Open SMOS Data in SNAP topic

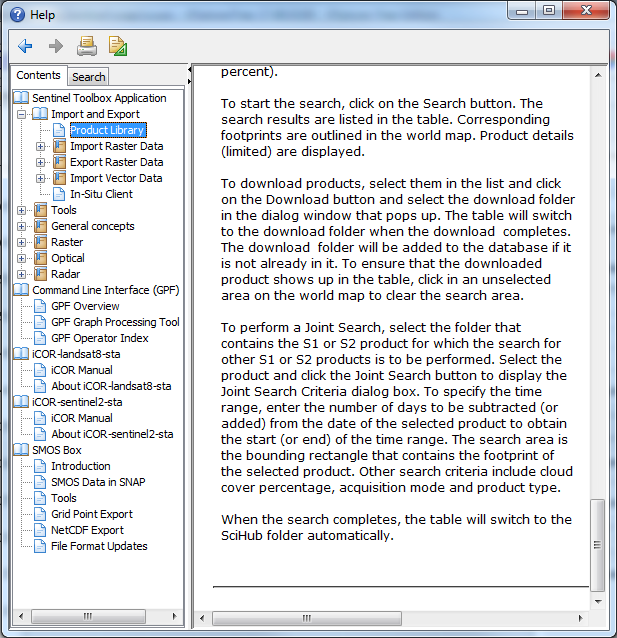pyautogui.click(x=98, y=482)
